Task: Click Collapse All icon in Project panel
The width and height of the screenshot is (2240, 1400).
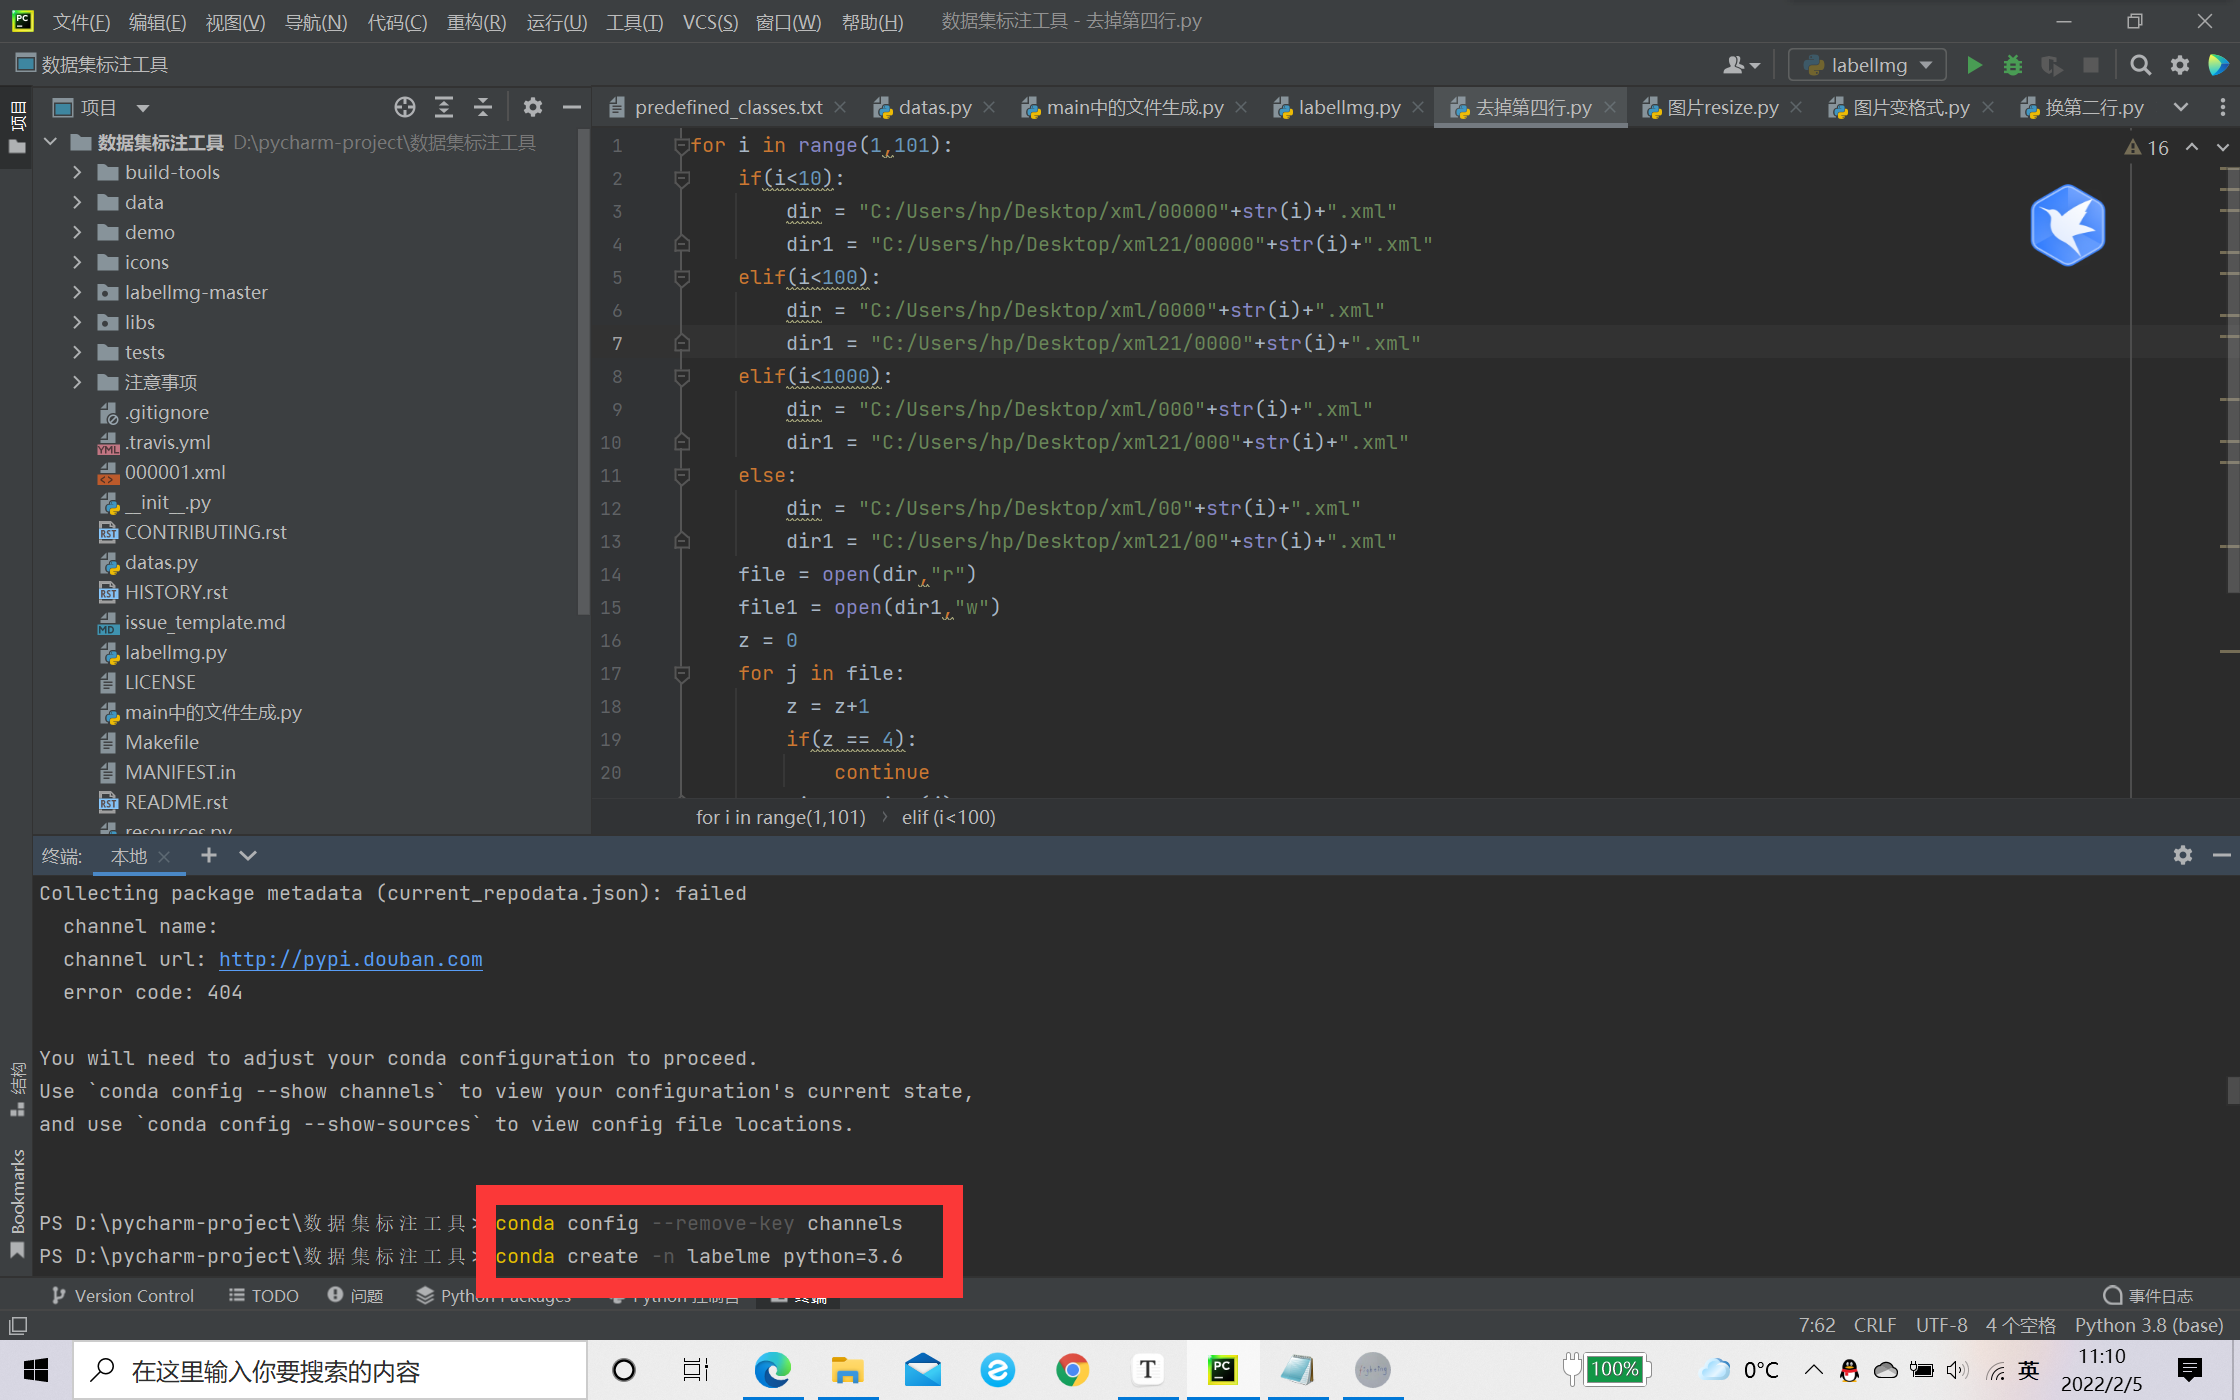Action: (483, 107)
